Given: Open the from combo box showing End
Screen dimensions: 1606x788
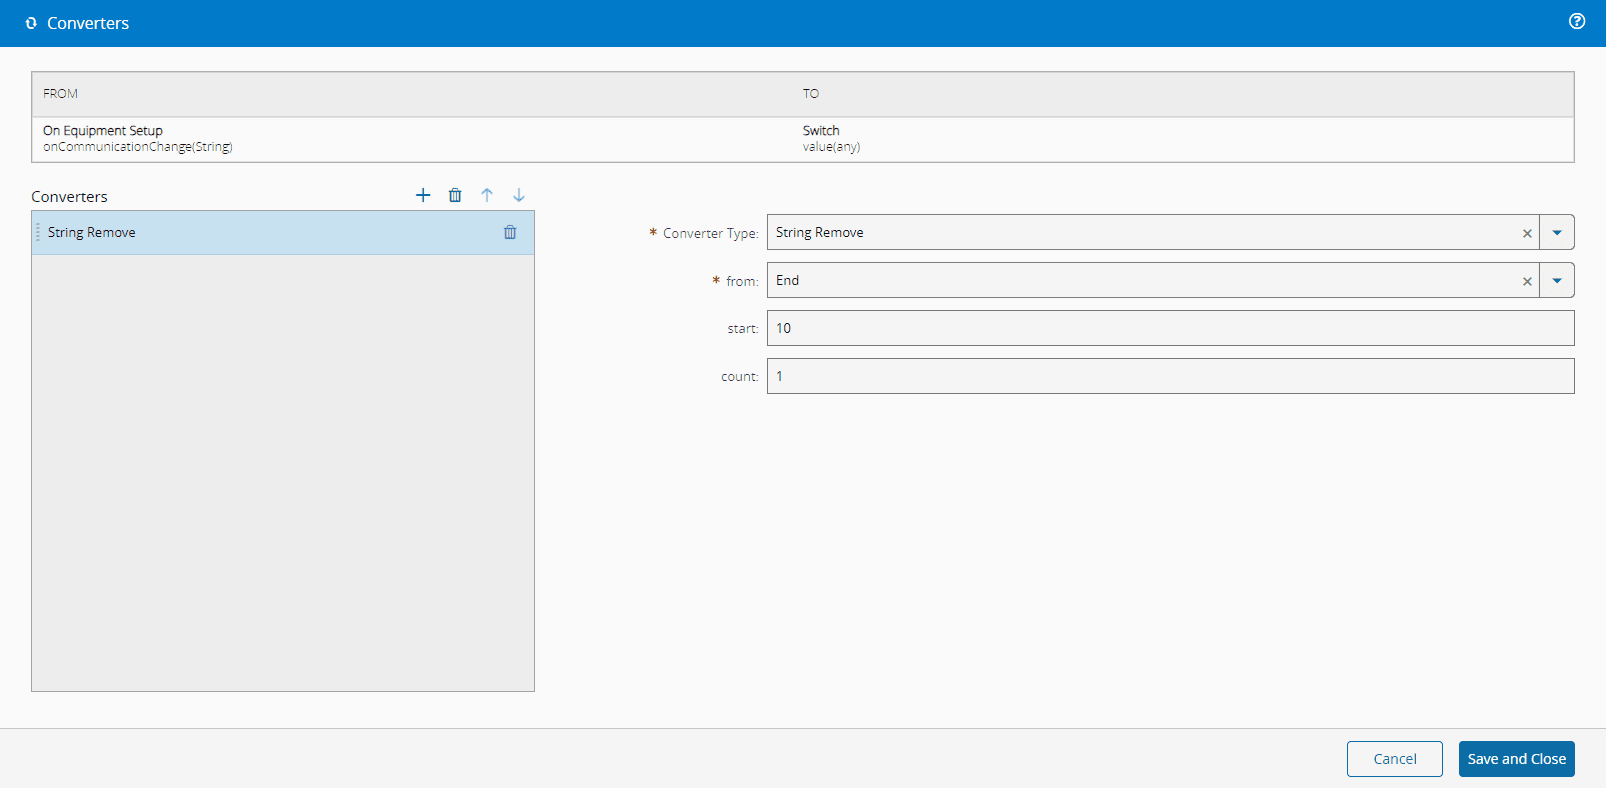Looking at the screenshot, I should [x=1140, y=281].
